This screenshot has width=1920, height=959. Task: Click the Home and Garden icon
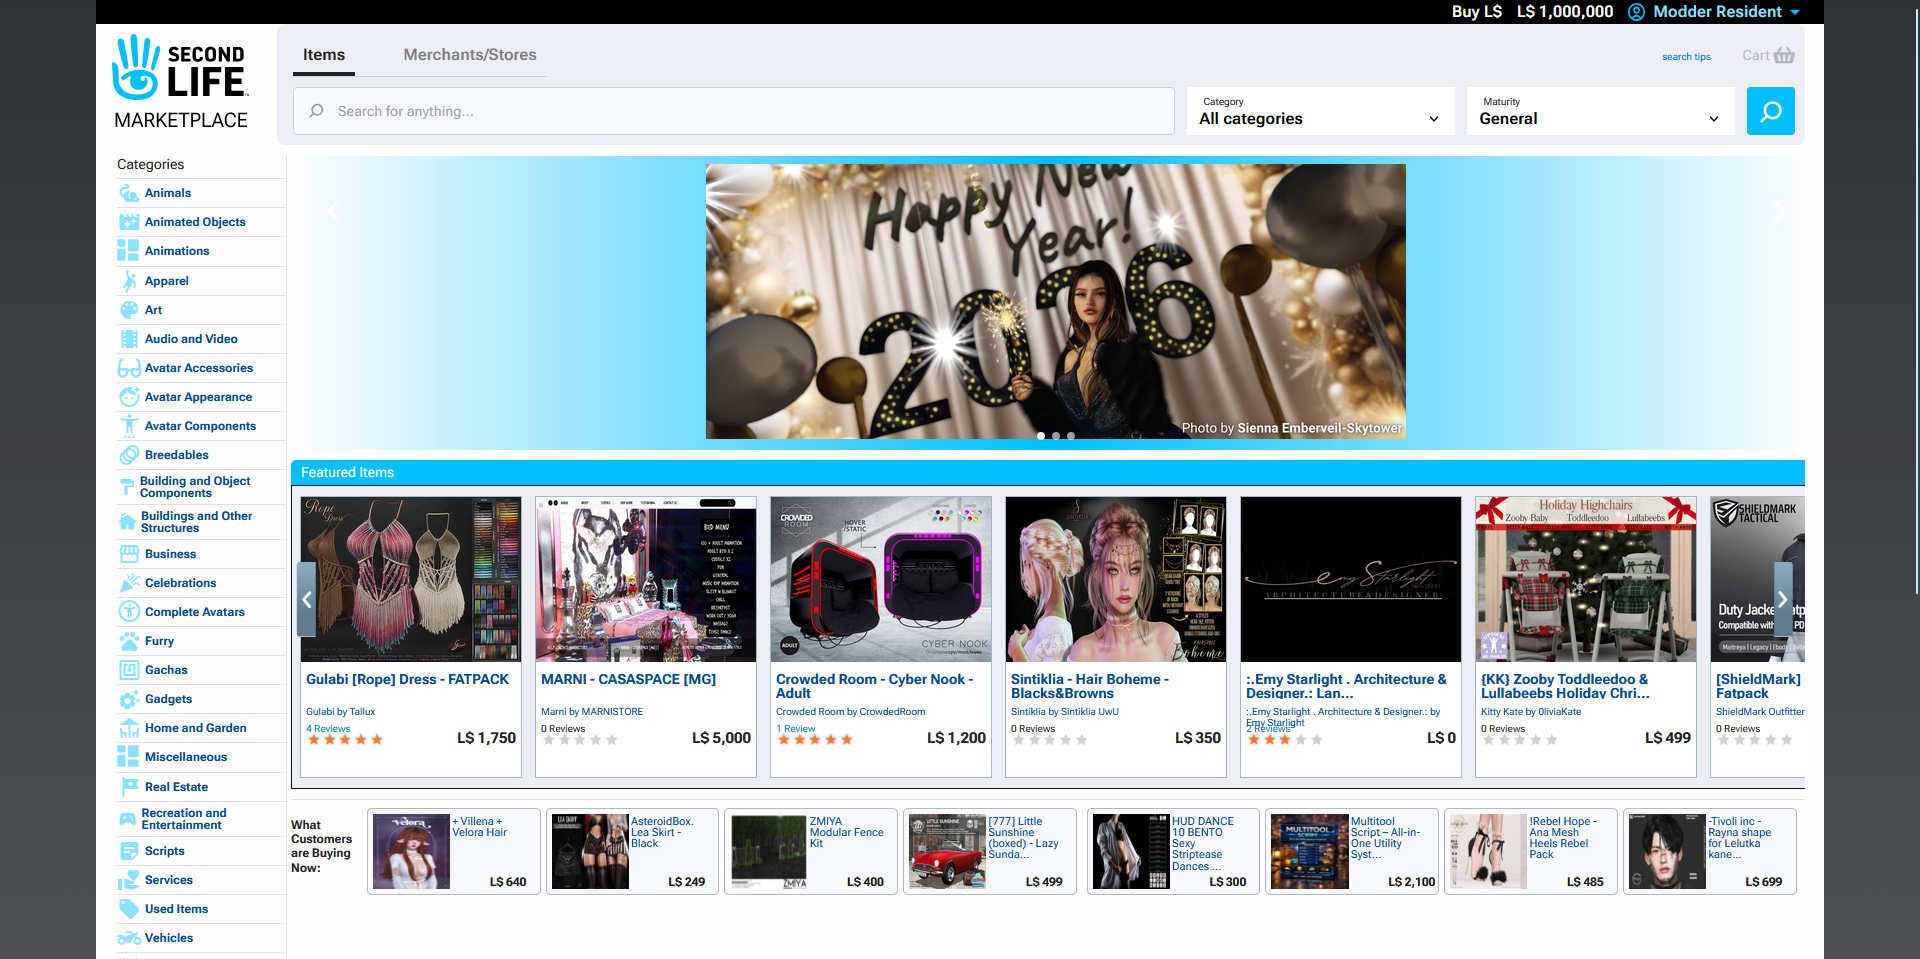pos(129,728)
